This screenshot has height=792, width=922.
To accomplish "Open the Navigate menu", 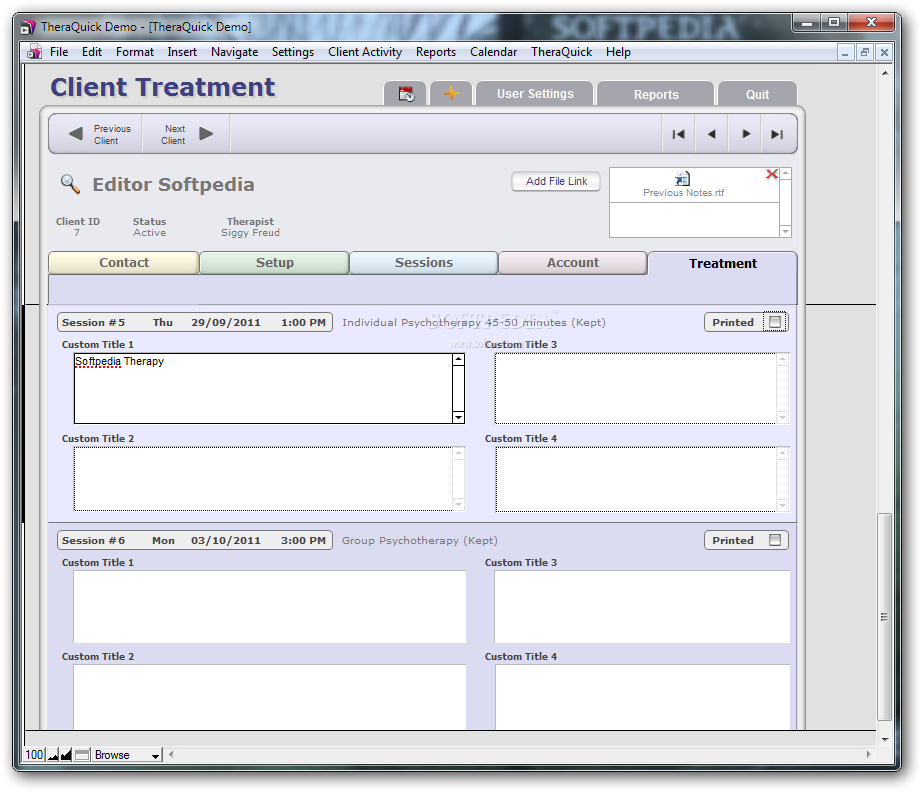I will tap(234, 52).
